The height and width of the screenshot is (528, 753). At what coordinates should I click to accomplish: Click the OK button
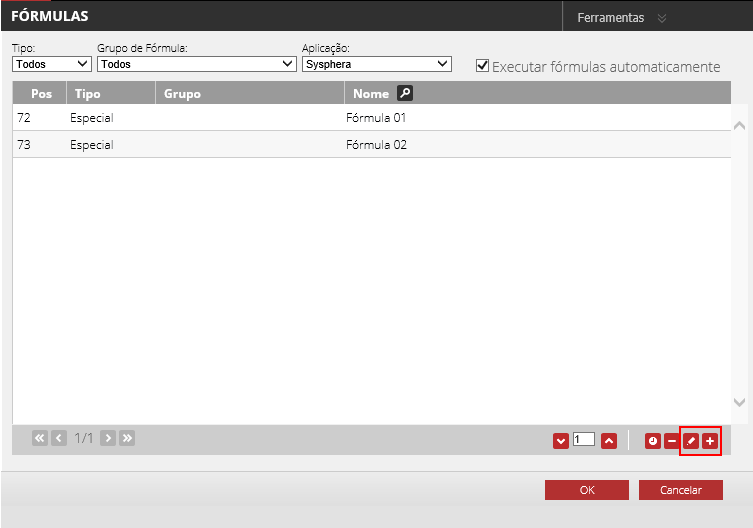(x=587, y=490)
